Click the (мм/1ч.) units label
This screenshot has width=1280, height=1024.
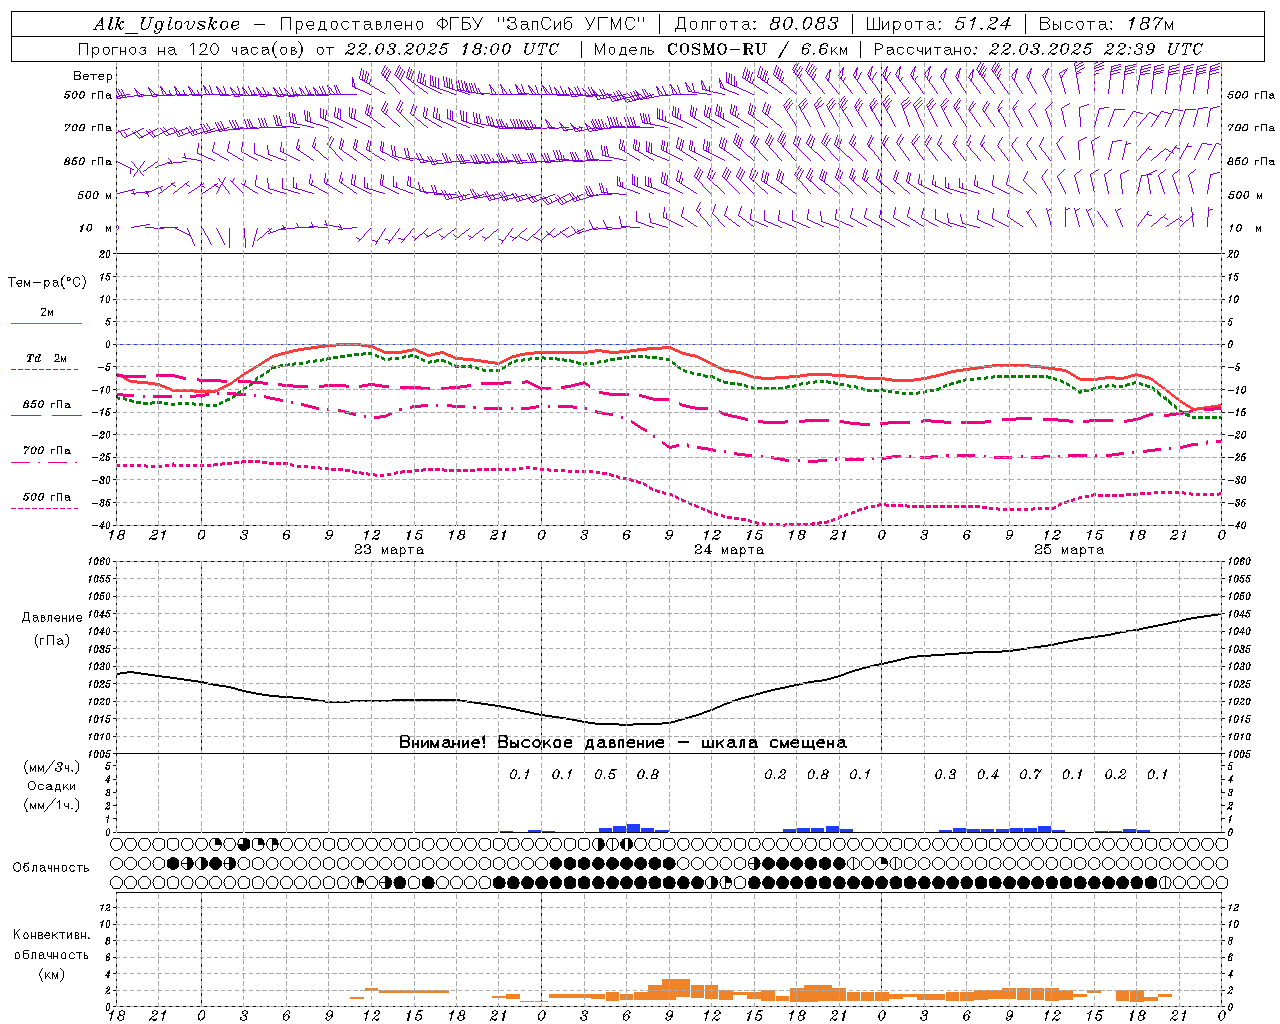click(x=51, y=805)
